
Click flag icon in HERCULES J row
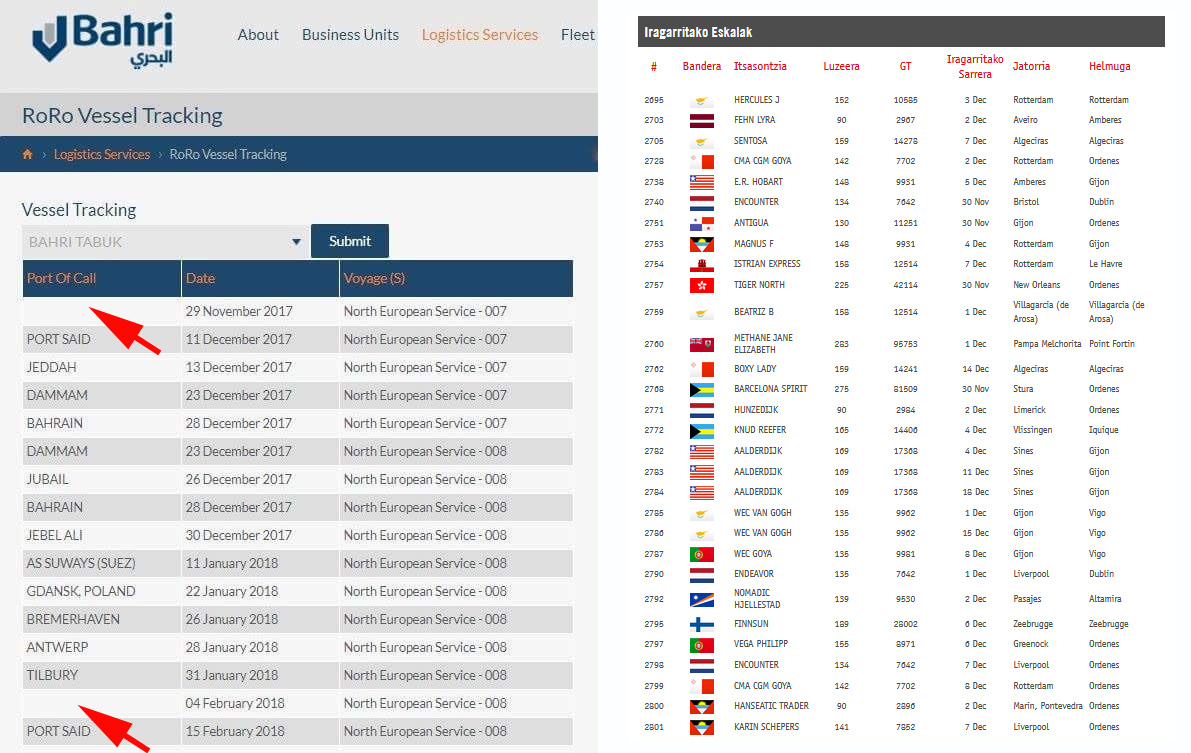702,100
